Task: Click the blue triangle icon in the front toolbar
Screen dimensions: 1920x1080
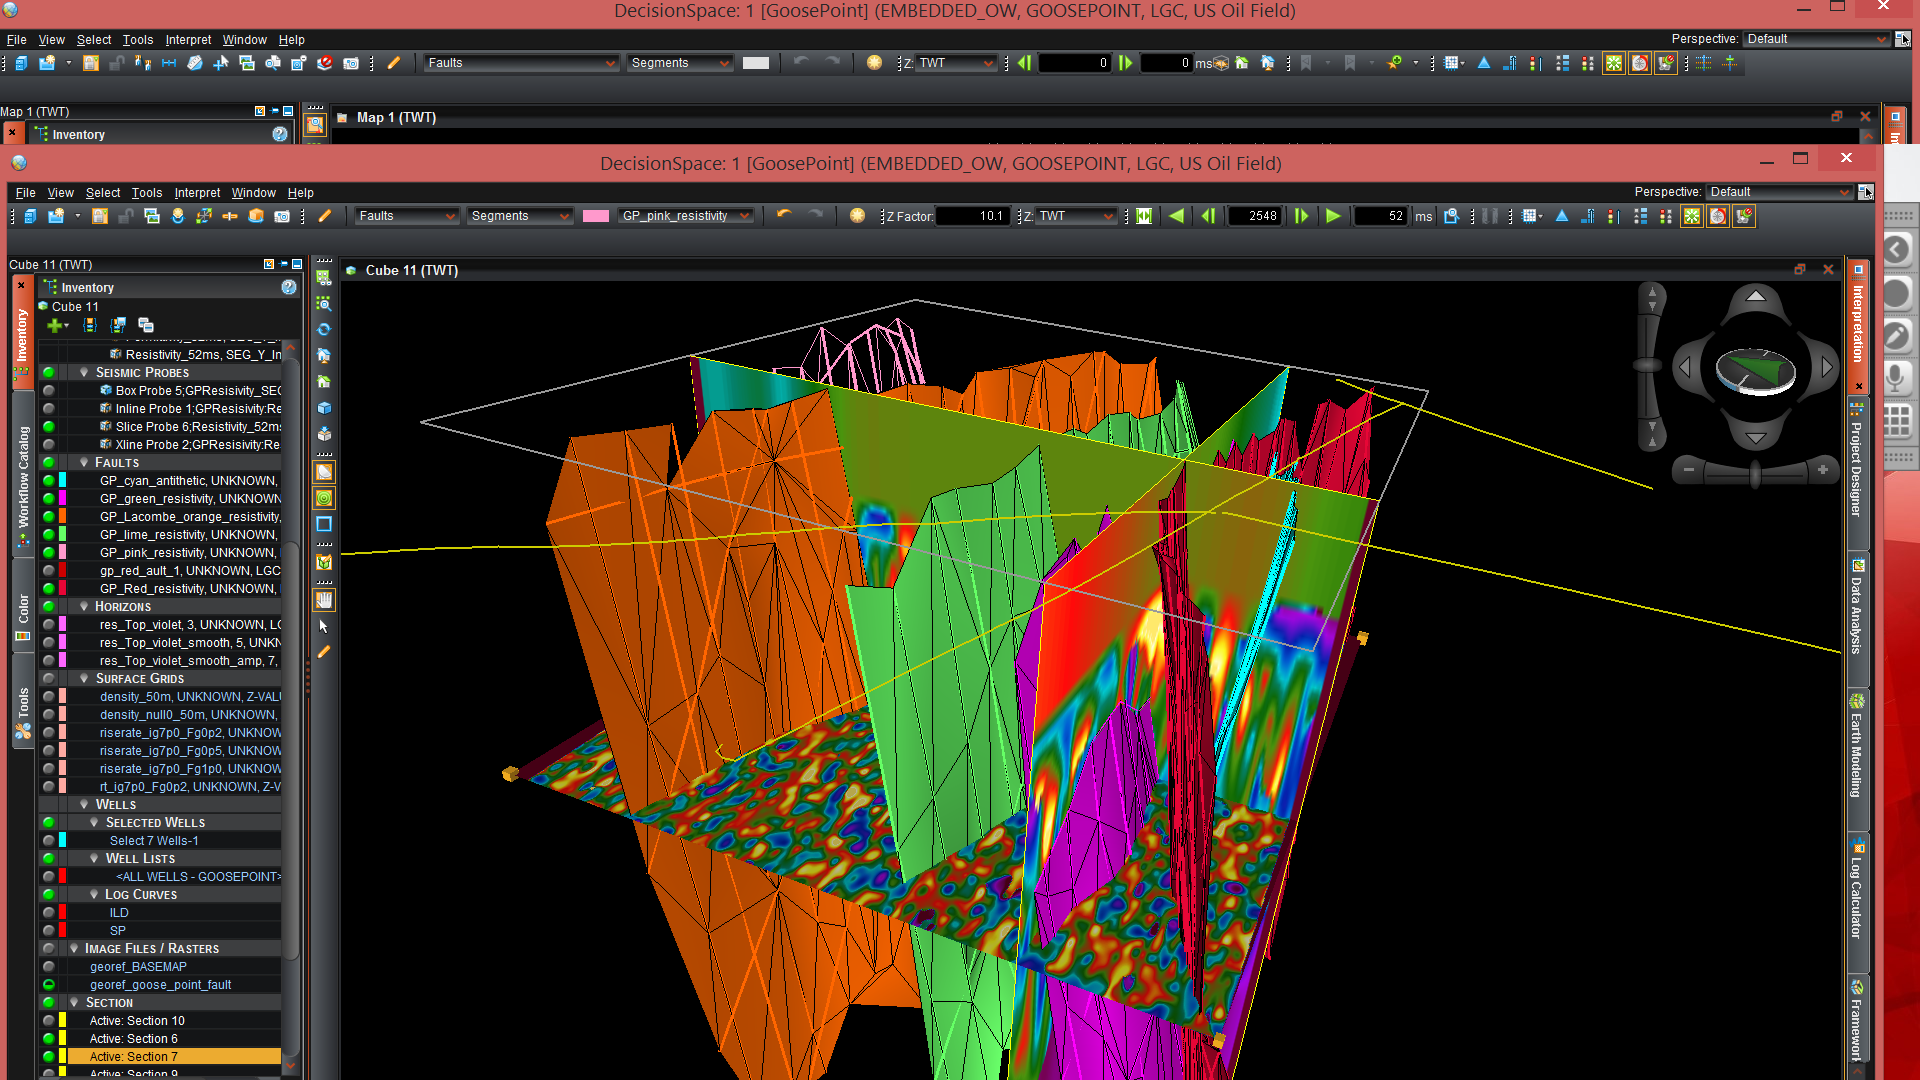Action: [x=1561, y=216]
